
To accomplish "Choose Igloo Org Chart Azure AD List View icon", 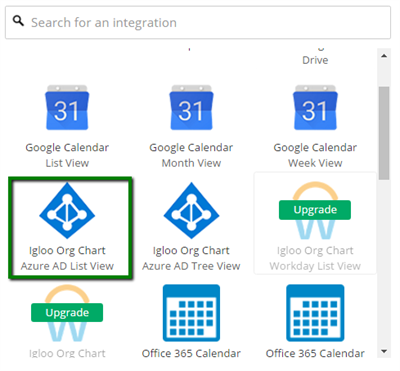I will 67,211.
